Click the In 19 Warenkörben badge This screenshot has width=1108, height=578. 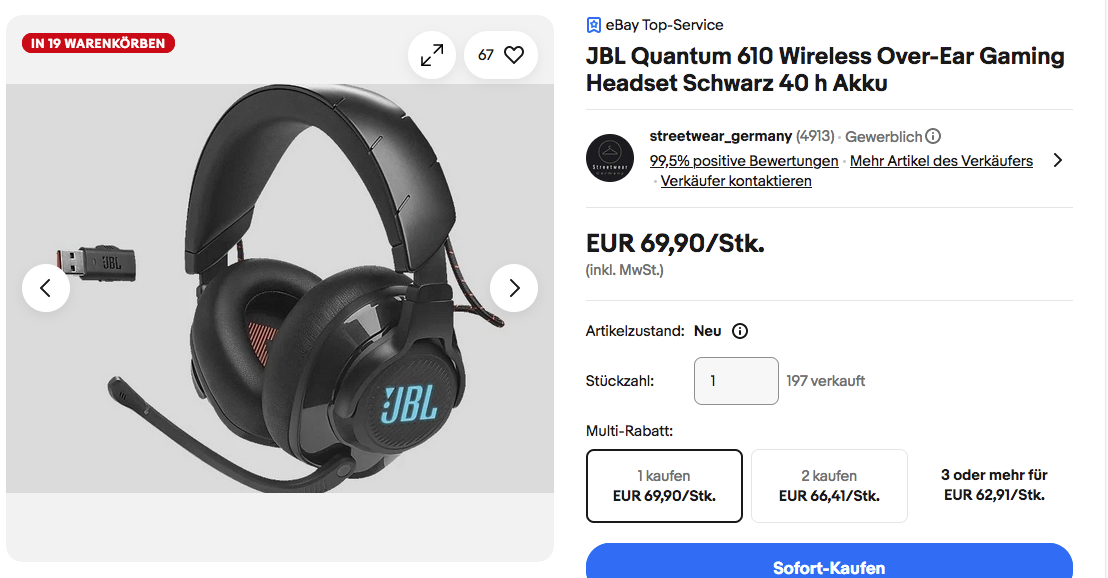(98, 43)
